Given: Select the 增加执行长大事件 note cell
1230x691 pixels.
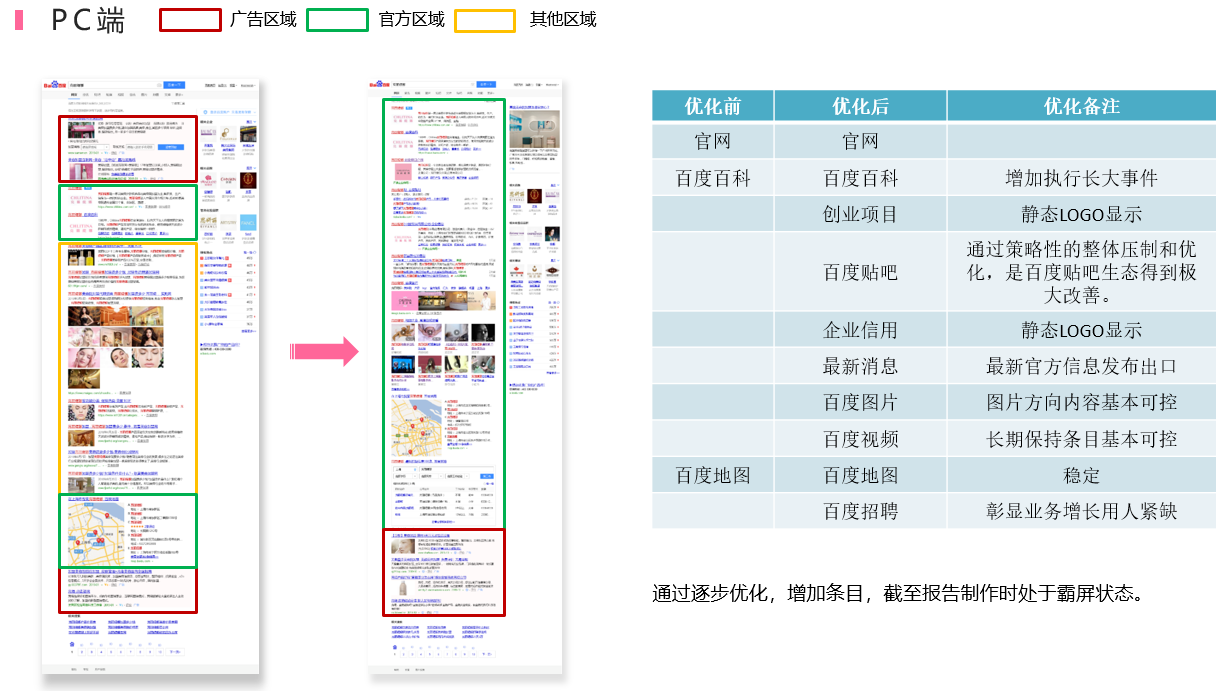Looking at the screenshot, I should (x=1082, y=178).
